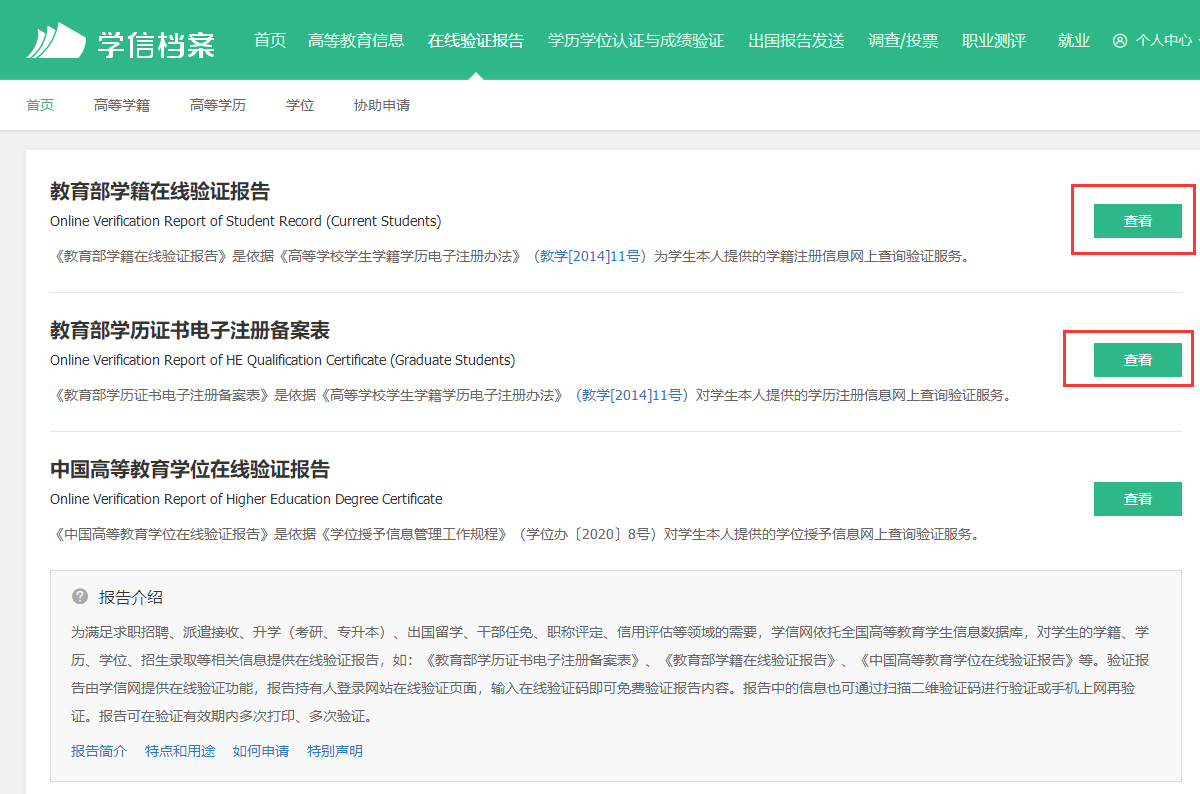This screenshot has height=794, width=1200.
Task: Open 出国报告发送 in the top navigation
Action: coord(796,41)
